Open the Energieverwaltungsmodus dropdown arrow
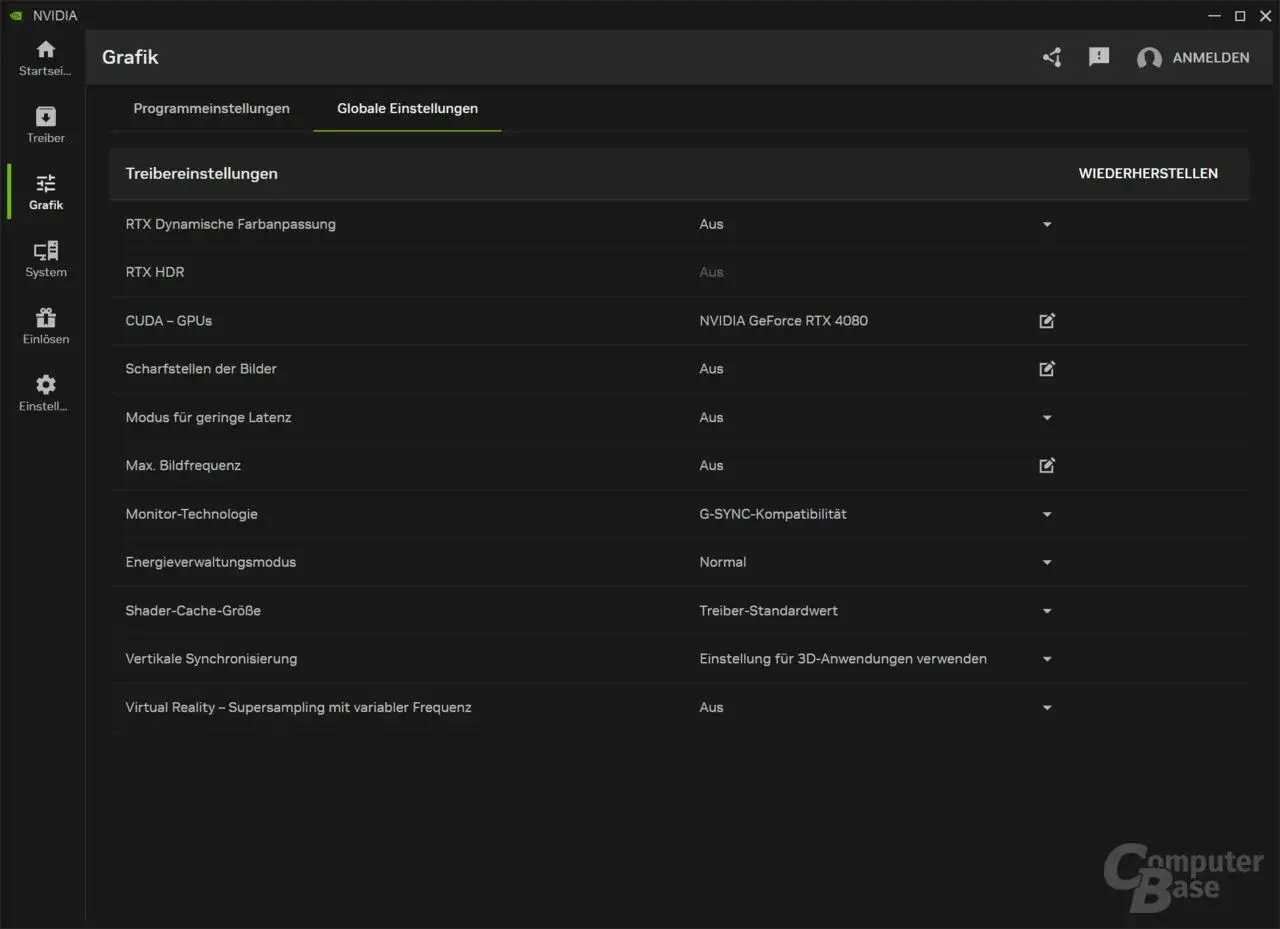Viewport: 1280px width, 929px height. (1047, 563)
